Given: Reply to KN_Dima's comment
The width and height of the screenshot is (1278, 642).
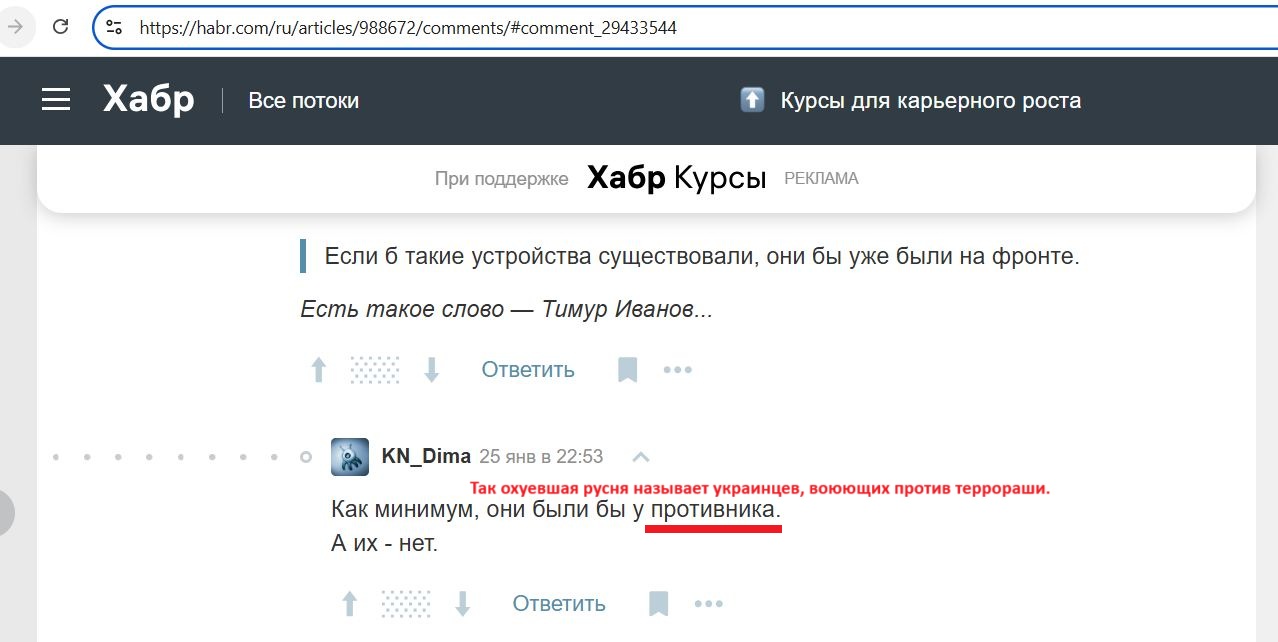Looking at the screenshot, I should click(x=559, y=604).
